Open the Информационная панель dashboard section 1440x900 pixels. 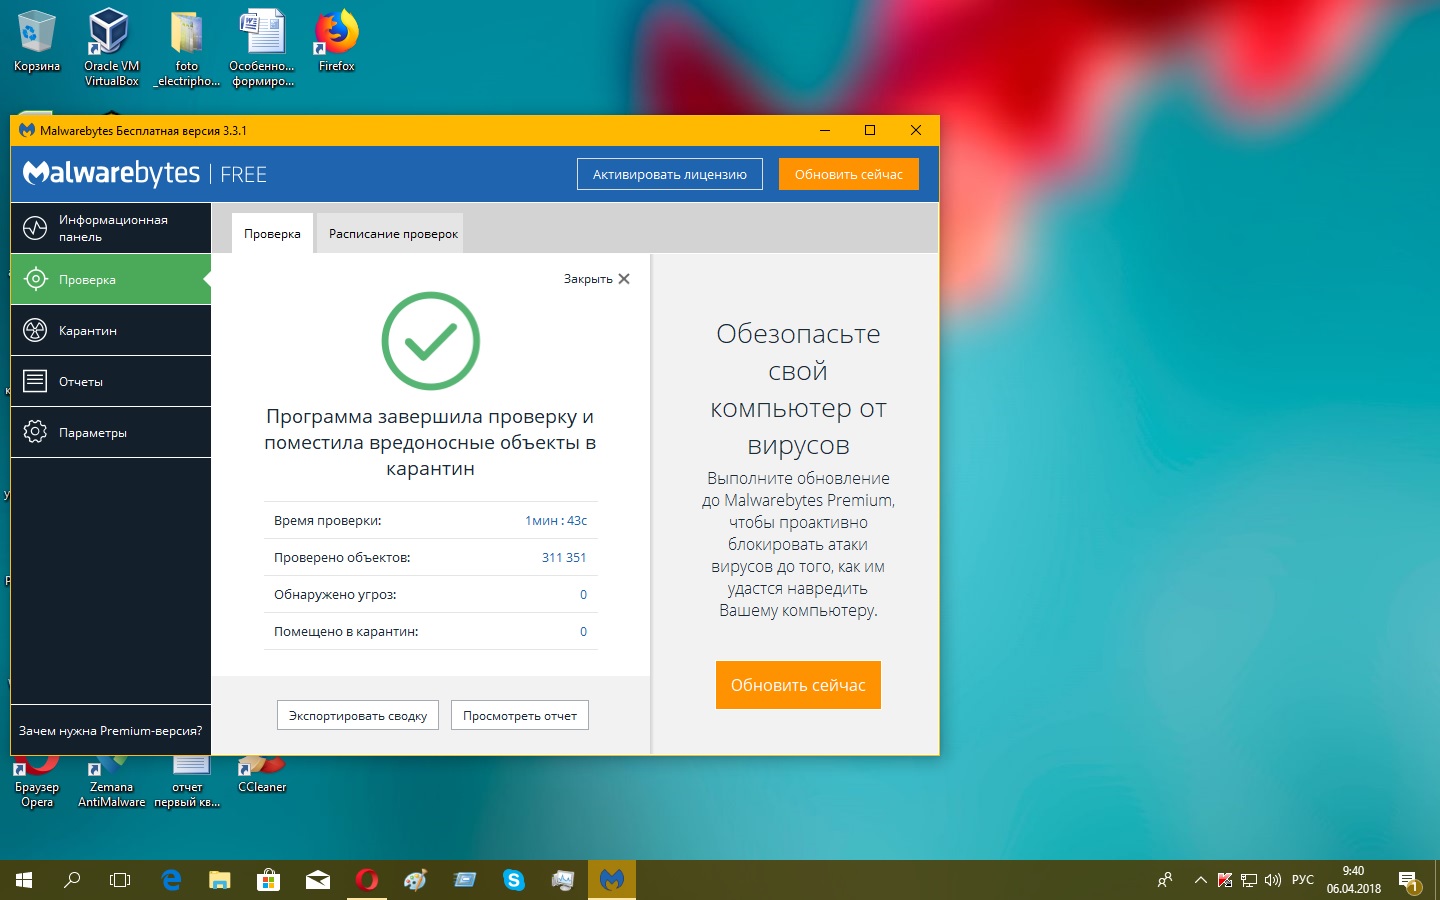pos(111,228)
